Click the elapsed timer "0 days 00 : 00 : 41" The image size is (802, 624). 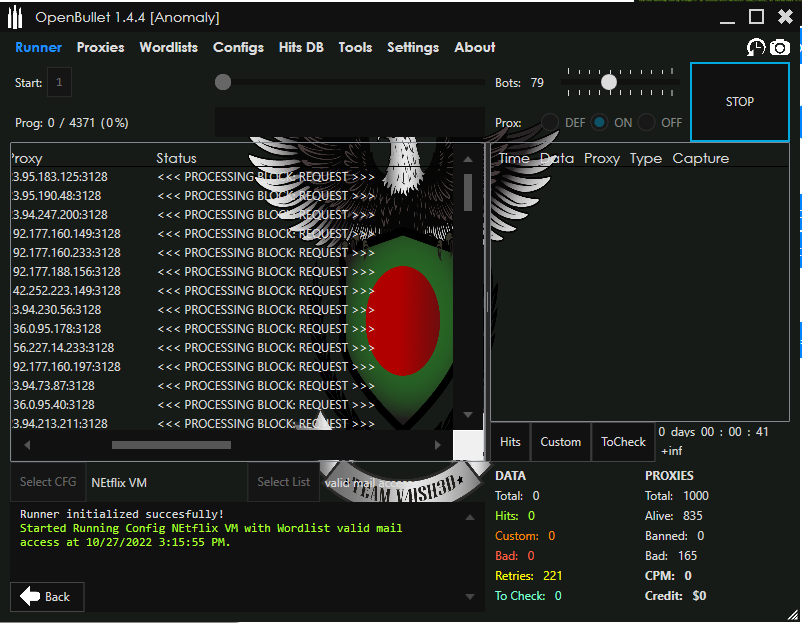713,432
